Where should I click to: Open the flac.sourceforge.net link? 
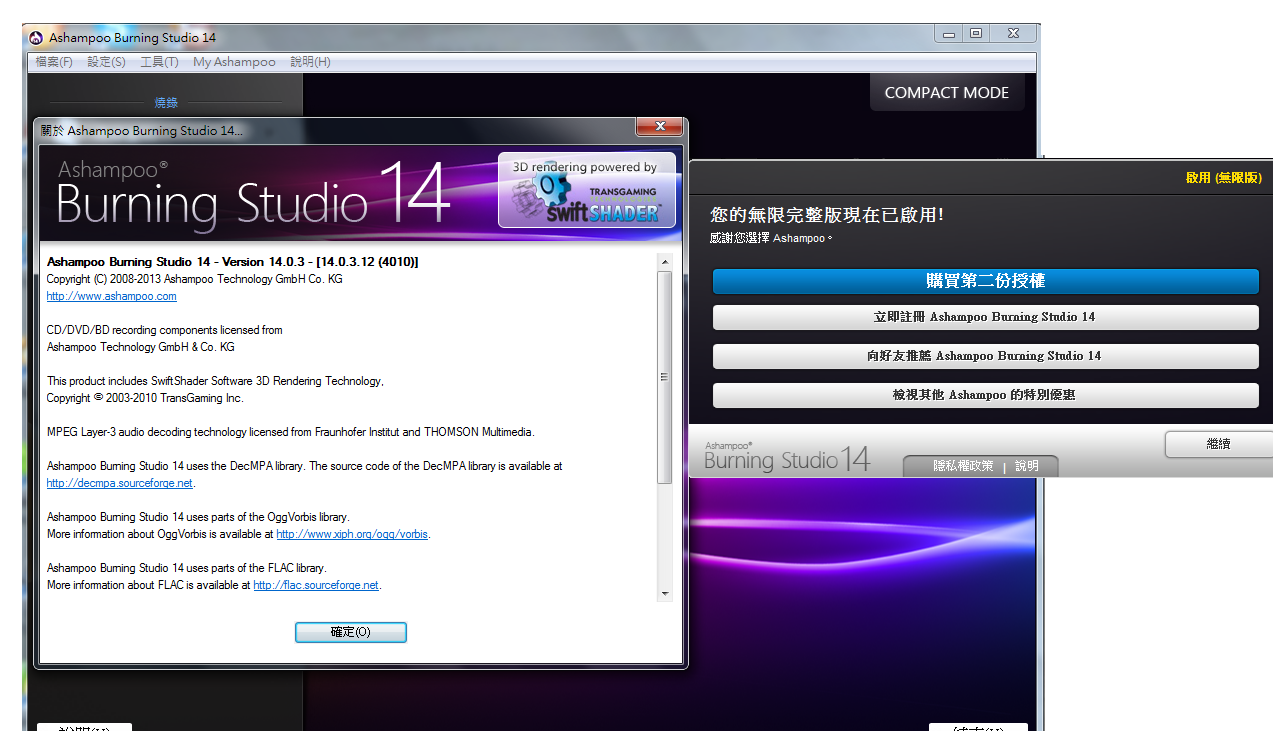316,585
